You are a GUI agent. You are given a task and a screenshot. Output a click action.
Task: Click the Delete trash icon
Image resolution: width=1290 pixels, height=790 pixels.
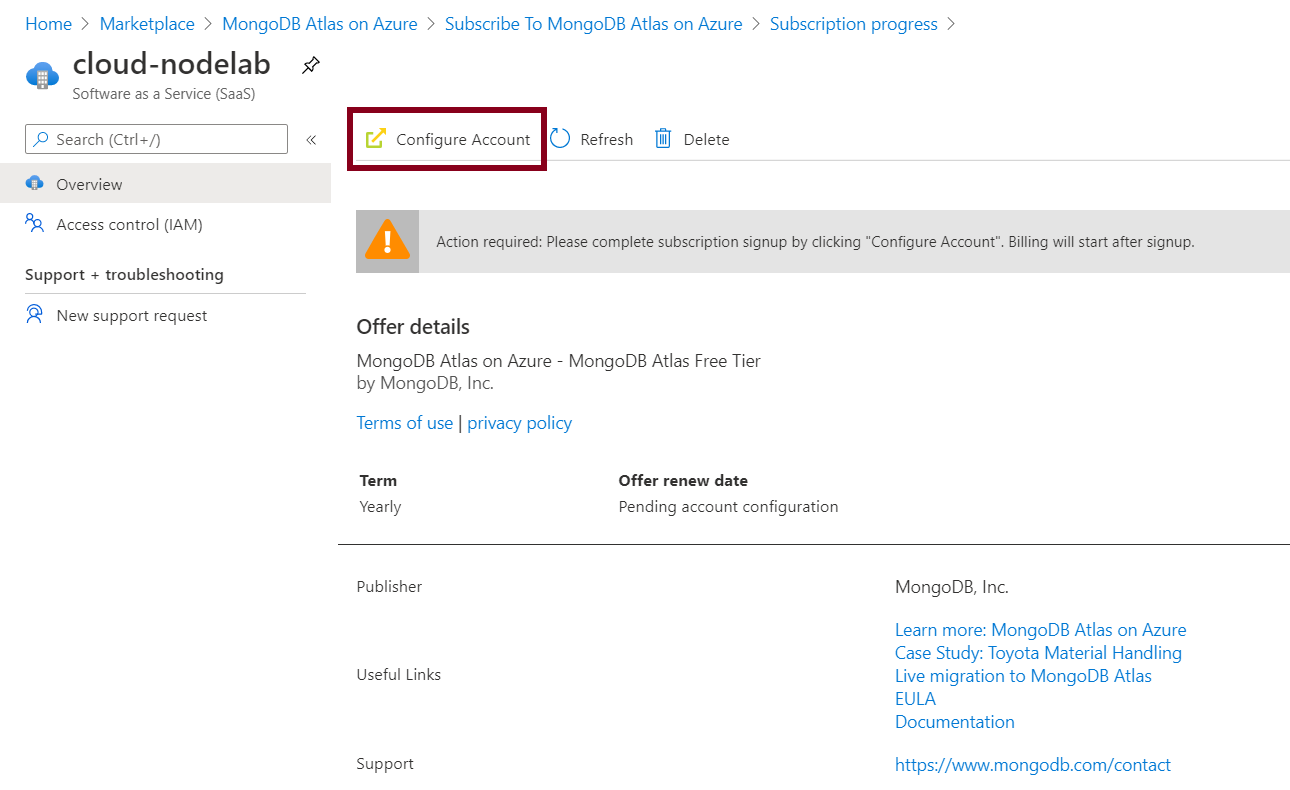tap(662, 138)
